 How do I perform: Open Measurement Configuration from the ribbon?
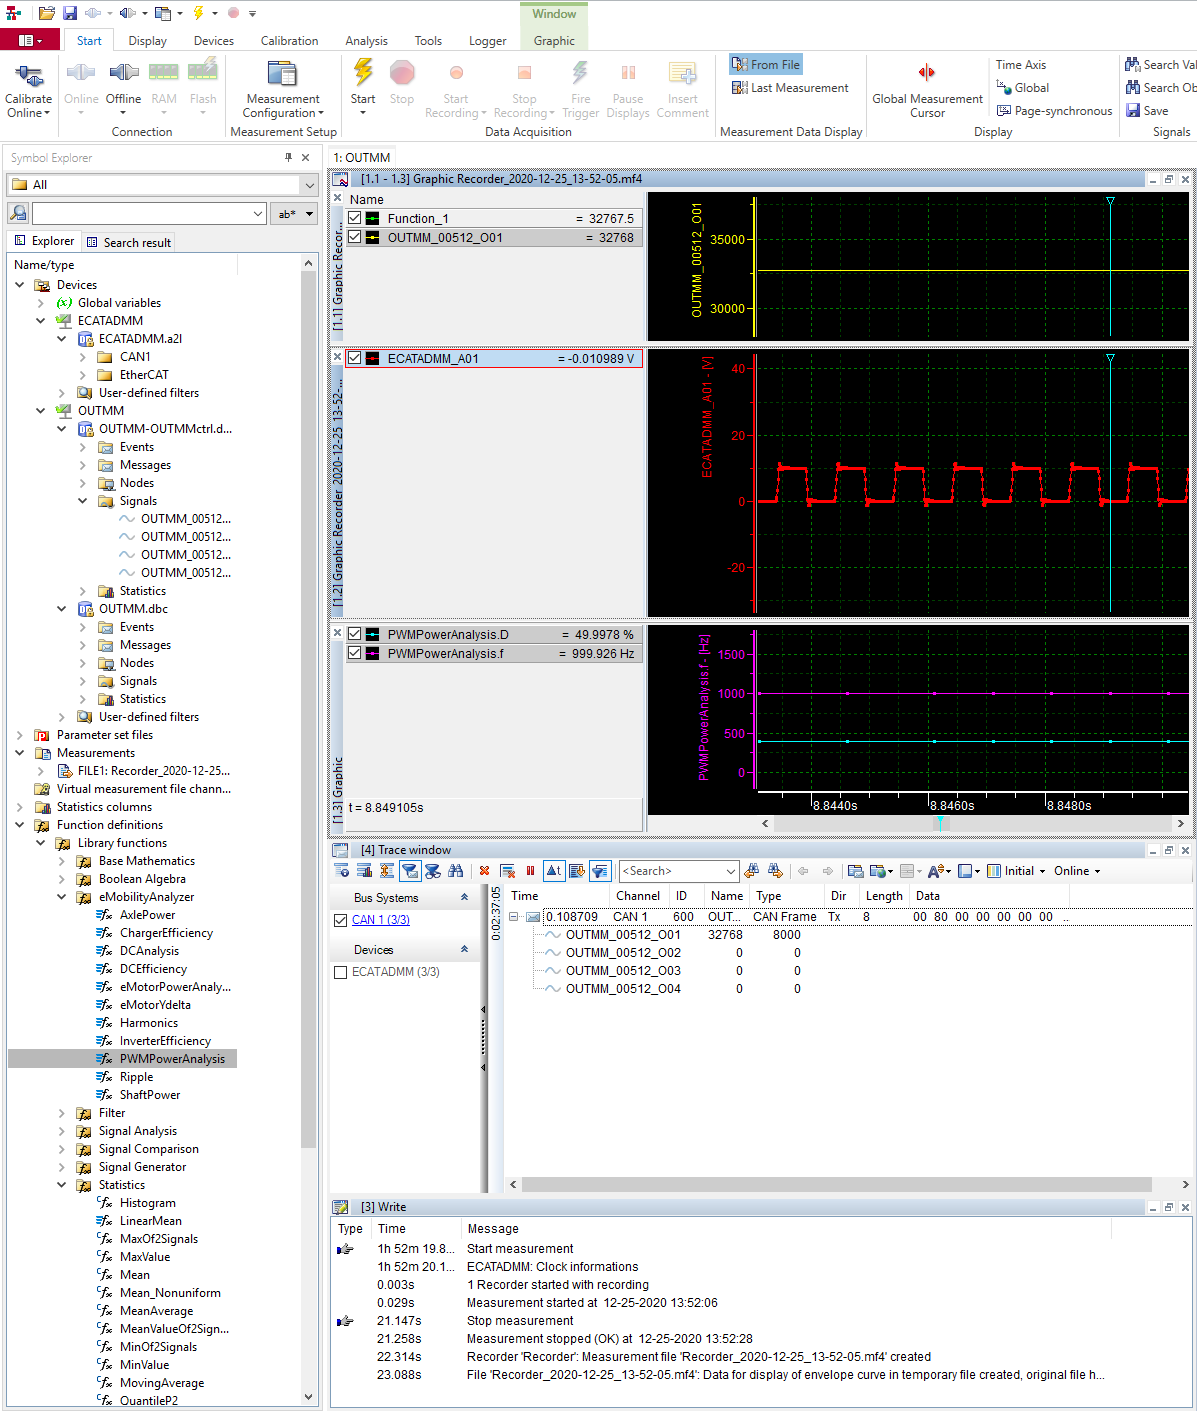(x=283, y=75)
